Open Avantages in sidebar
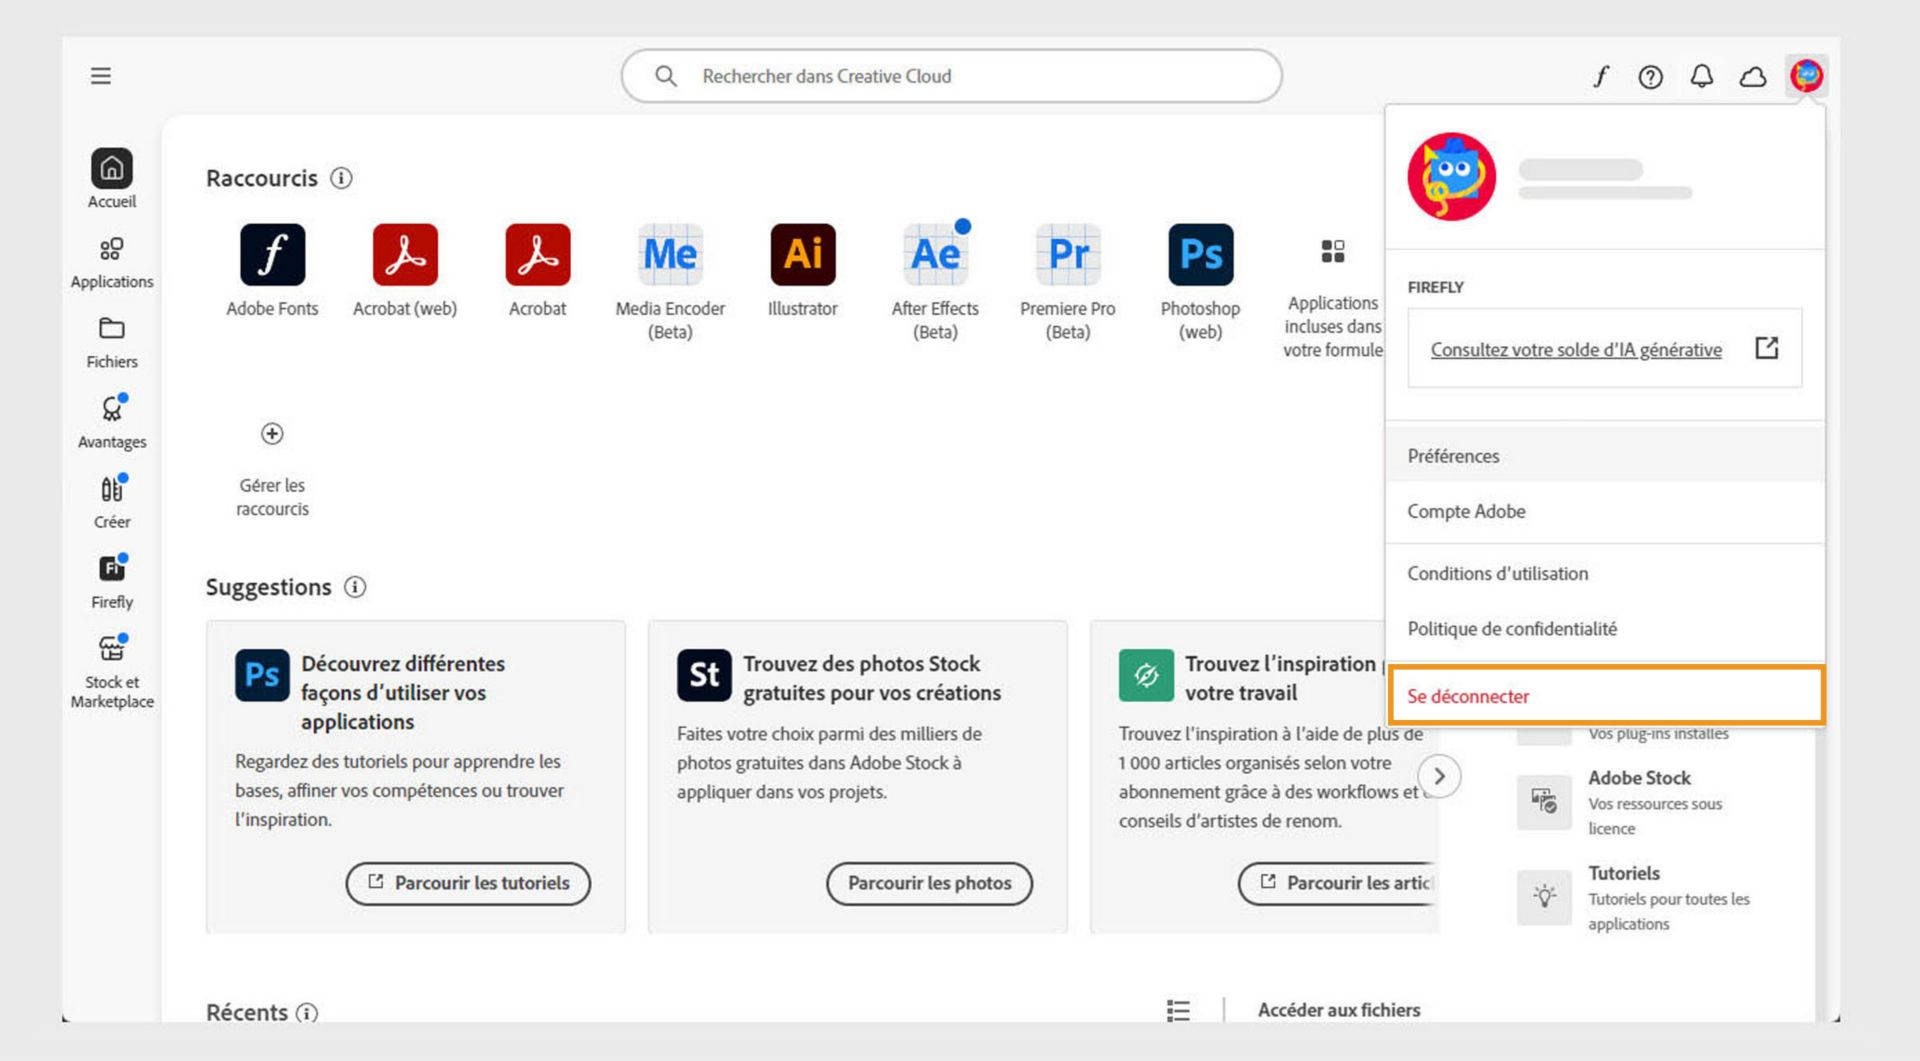 [x=112, y=422]
